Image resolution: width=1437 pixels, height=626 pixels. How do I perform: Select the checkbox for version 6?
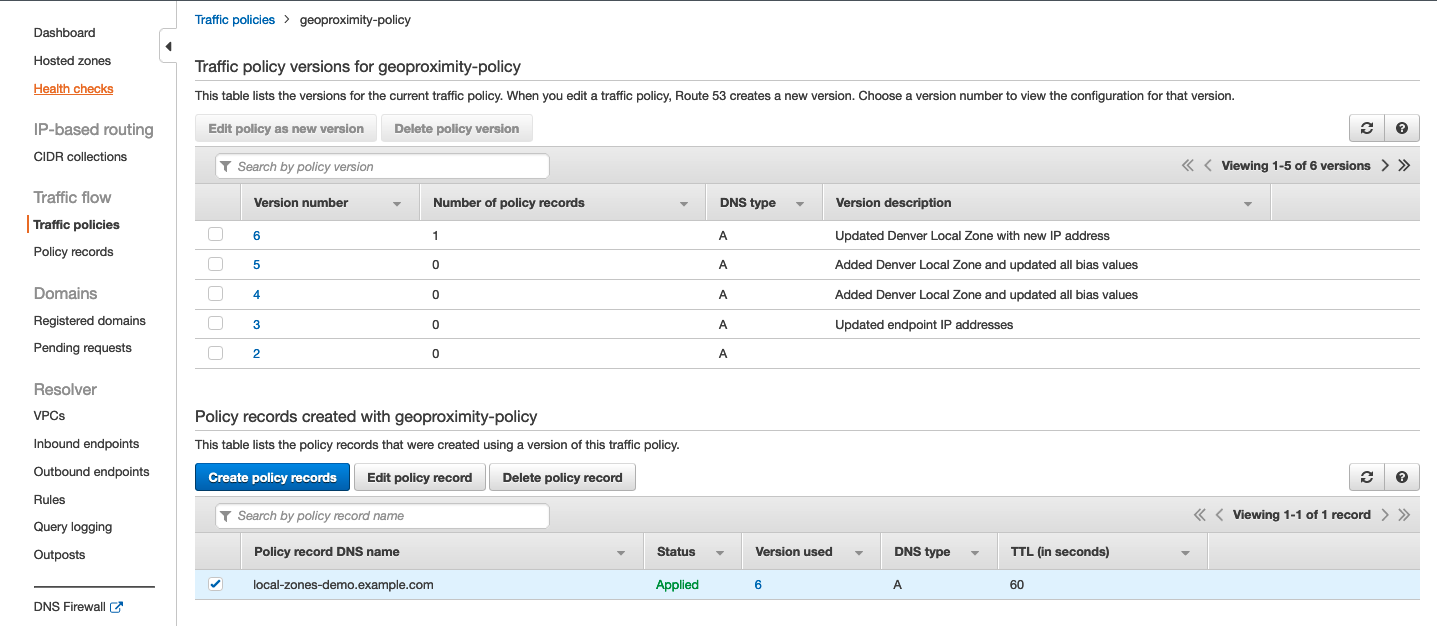(215, 234)
